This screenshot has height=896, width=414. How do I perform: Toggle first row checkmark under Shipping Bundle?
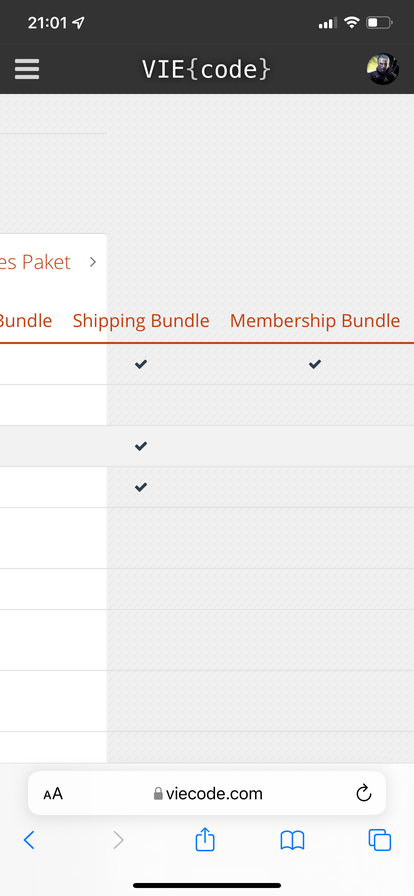tap(141, 364)
